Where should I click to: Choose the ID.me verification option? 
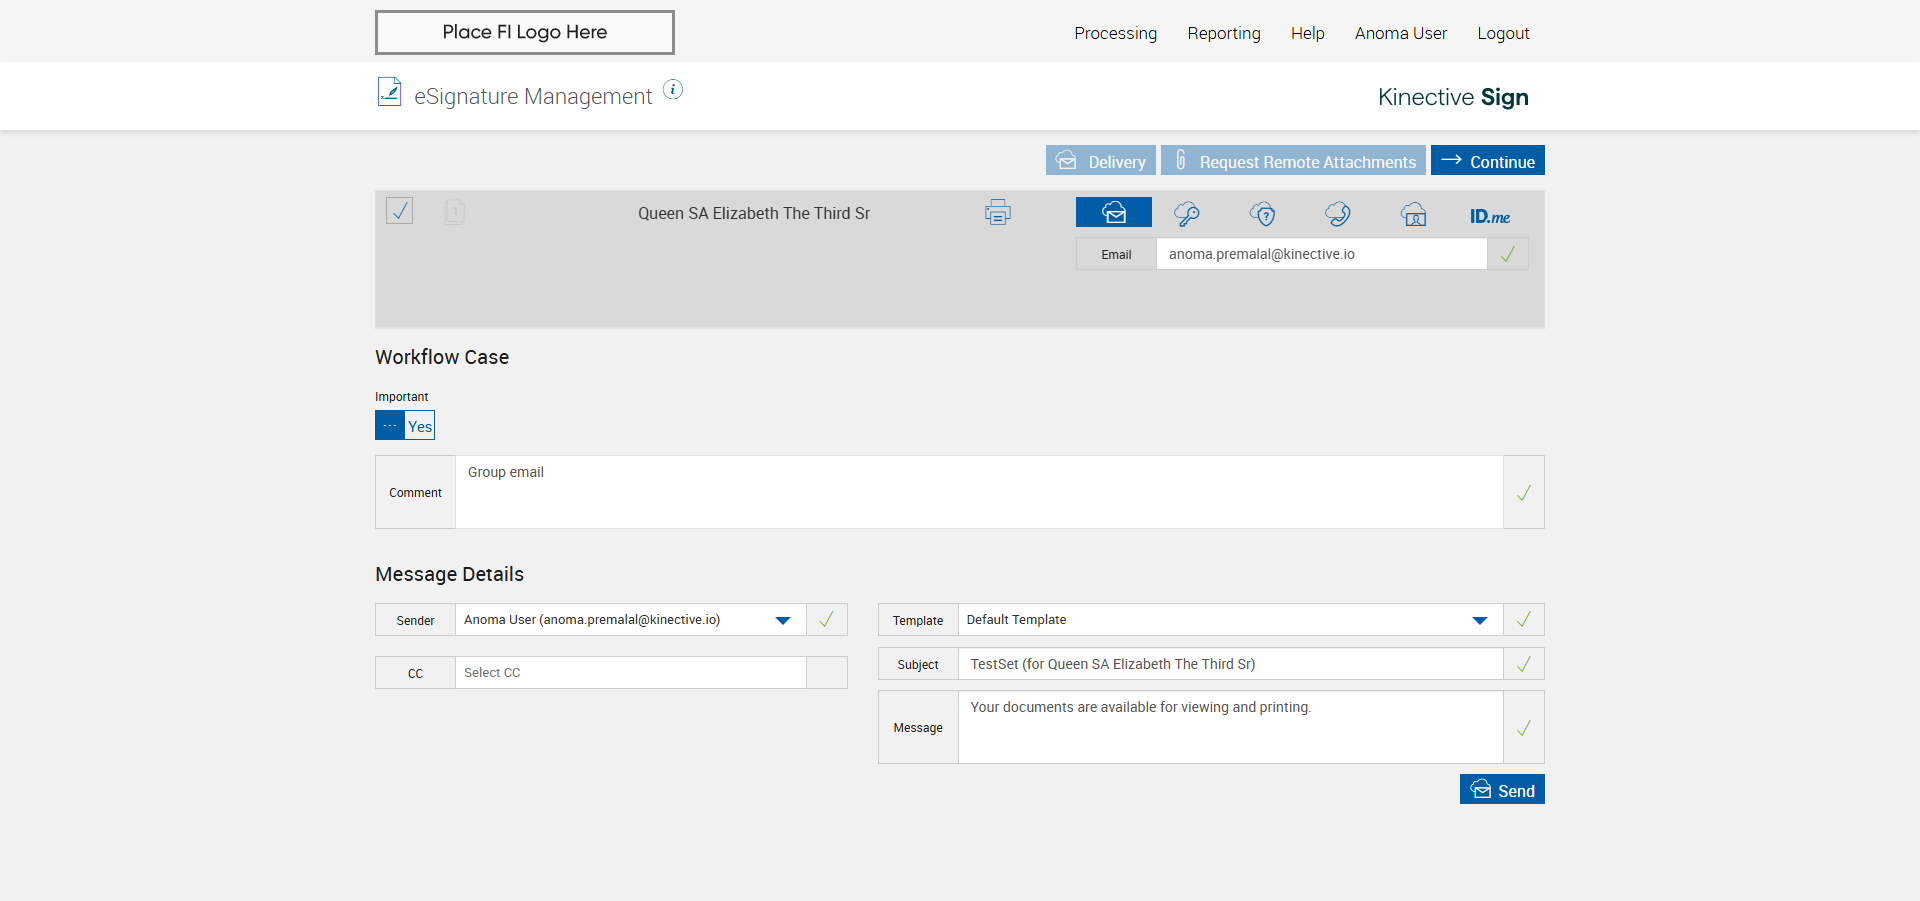pyautogui.click(x=1489, y=216)
